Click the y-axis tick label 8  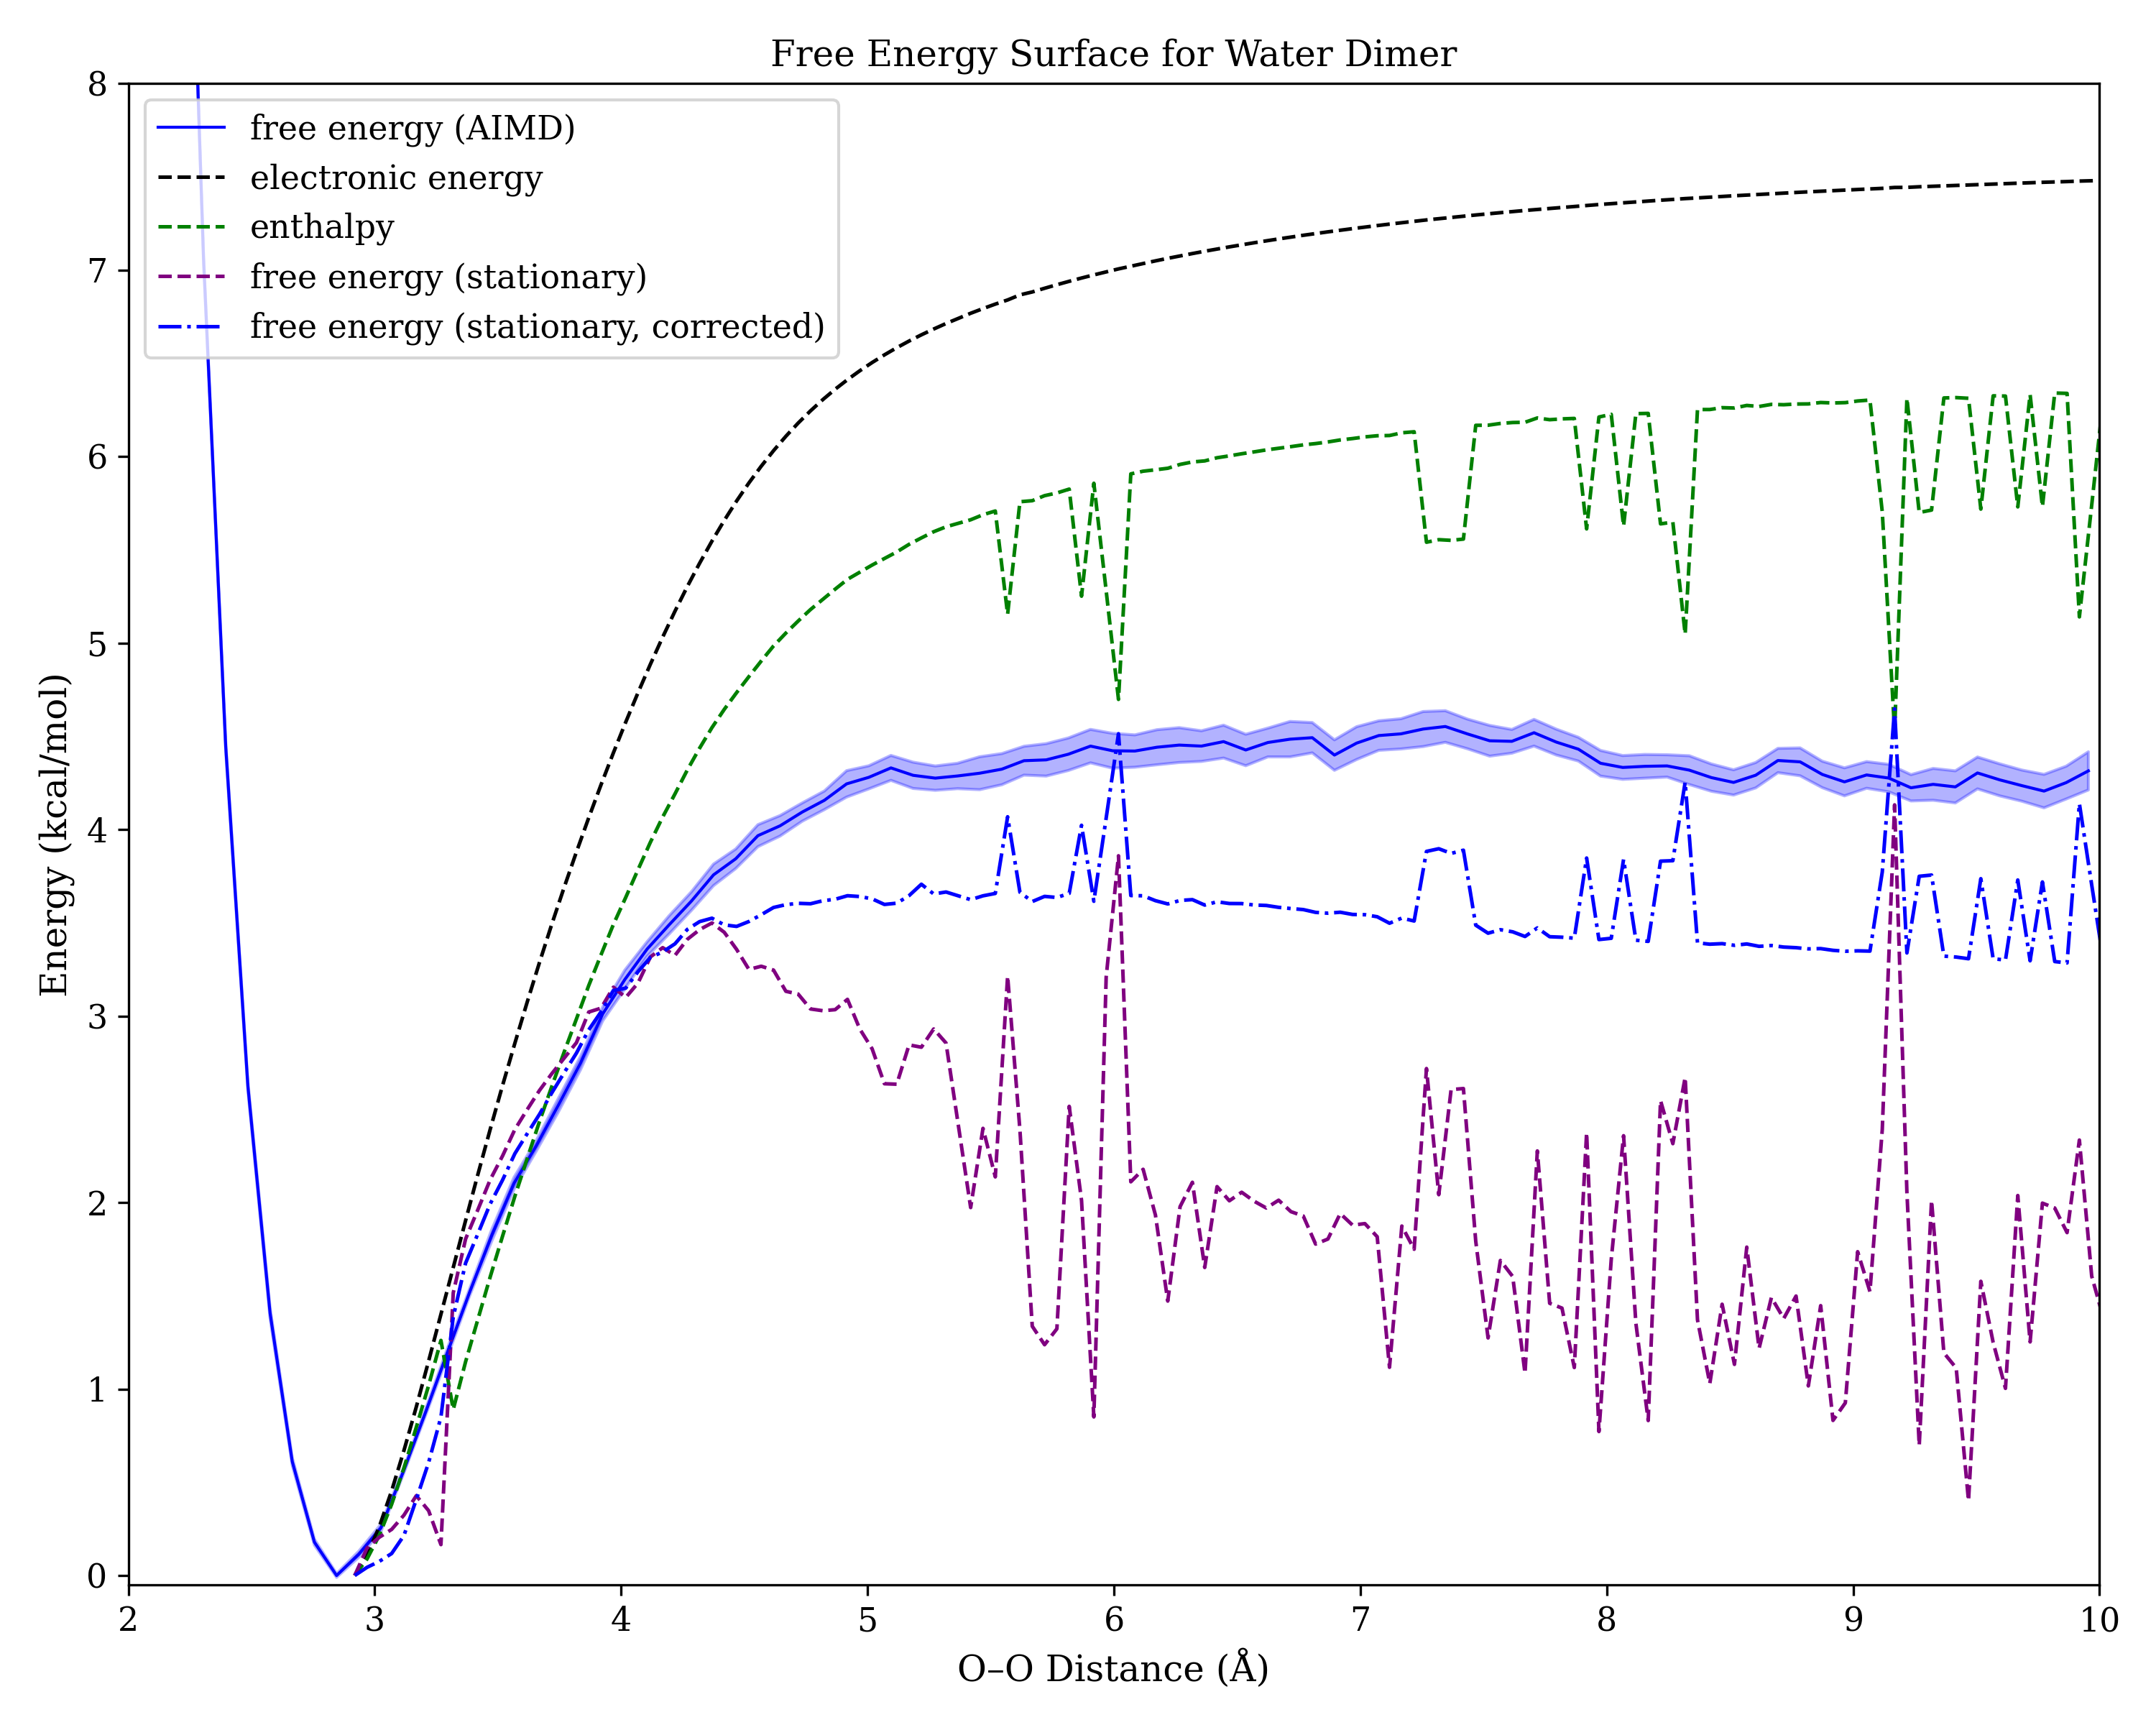[97, 85]
